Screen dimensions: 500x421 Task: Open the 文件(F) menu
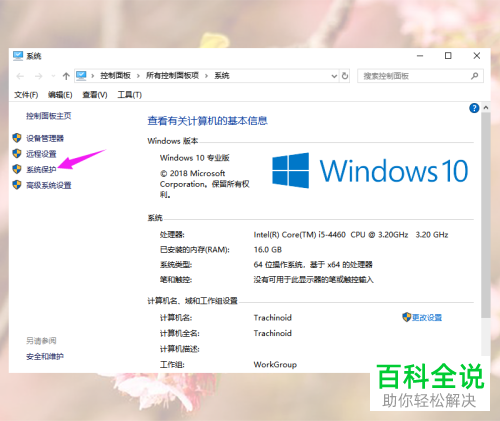tap(26, 95)
